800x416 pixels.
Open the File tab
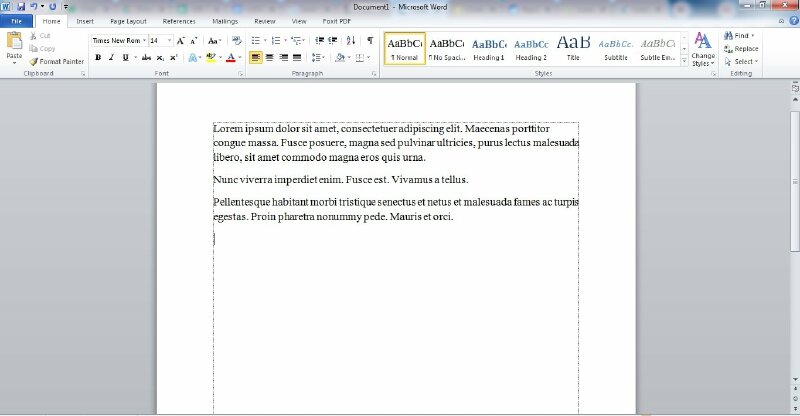[x=16, y=21]
